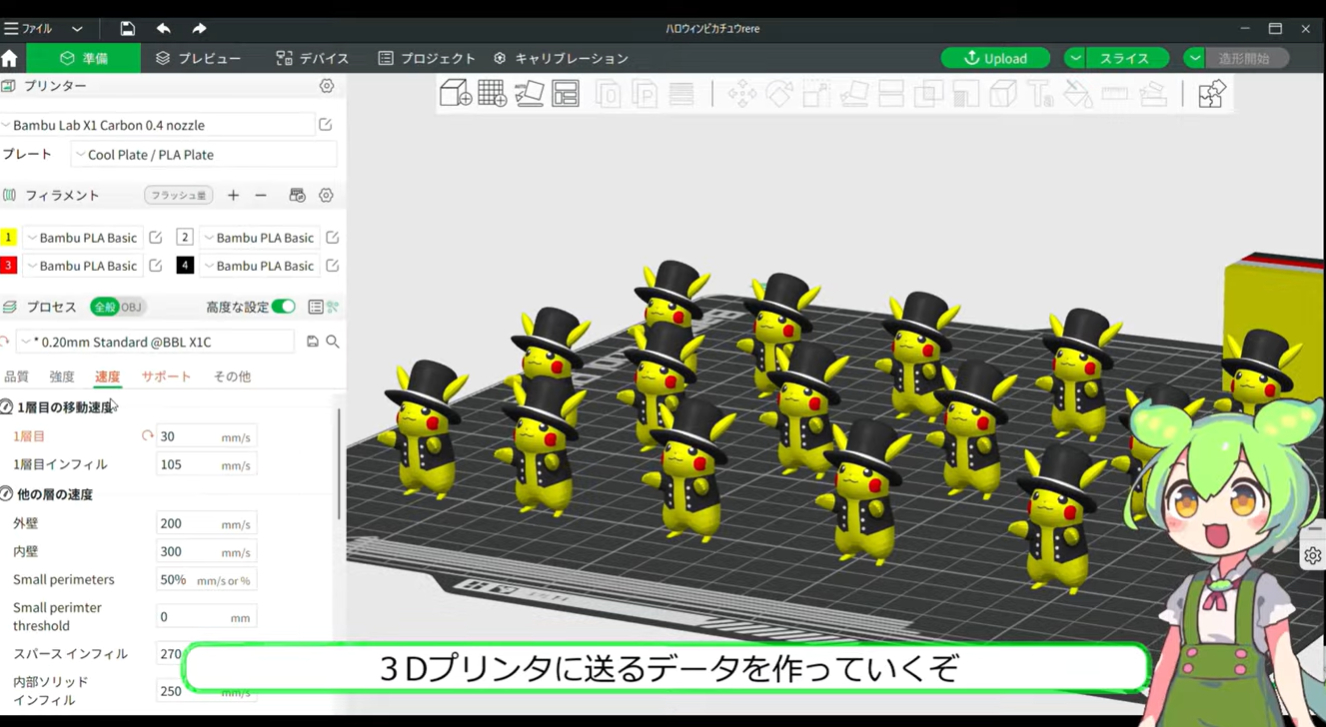1326x727 pixels.
Task: Click the home icon
Action: pyautogui.click(x=10, y=58)
